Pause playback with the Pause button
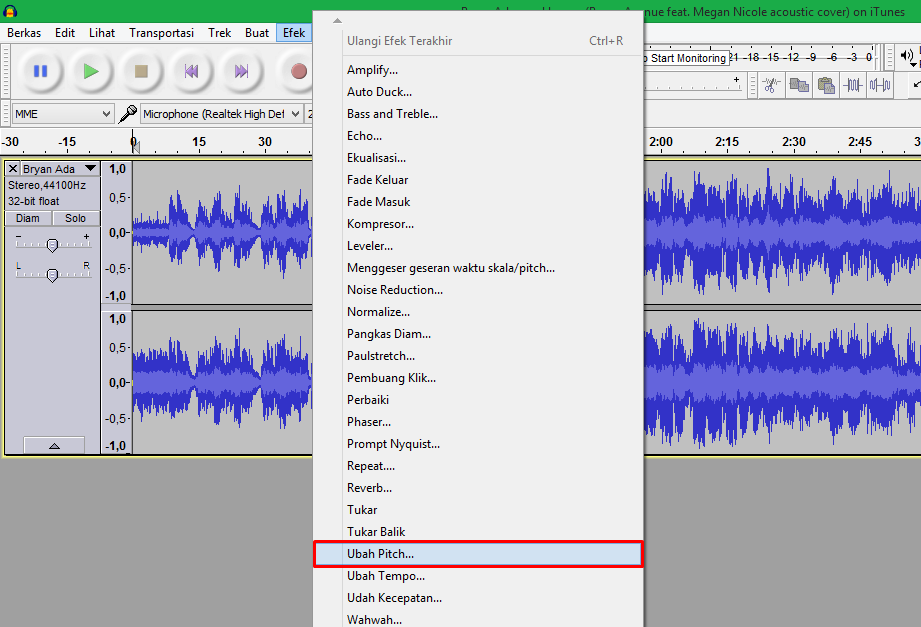This screenshot has width=921, height=627. tap(41, 71)
